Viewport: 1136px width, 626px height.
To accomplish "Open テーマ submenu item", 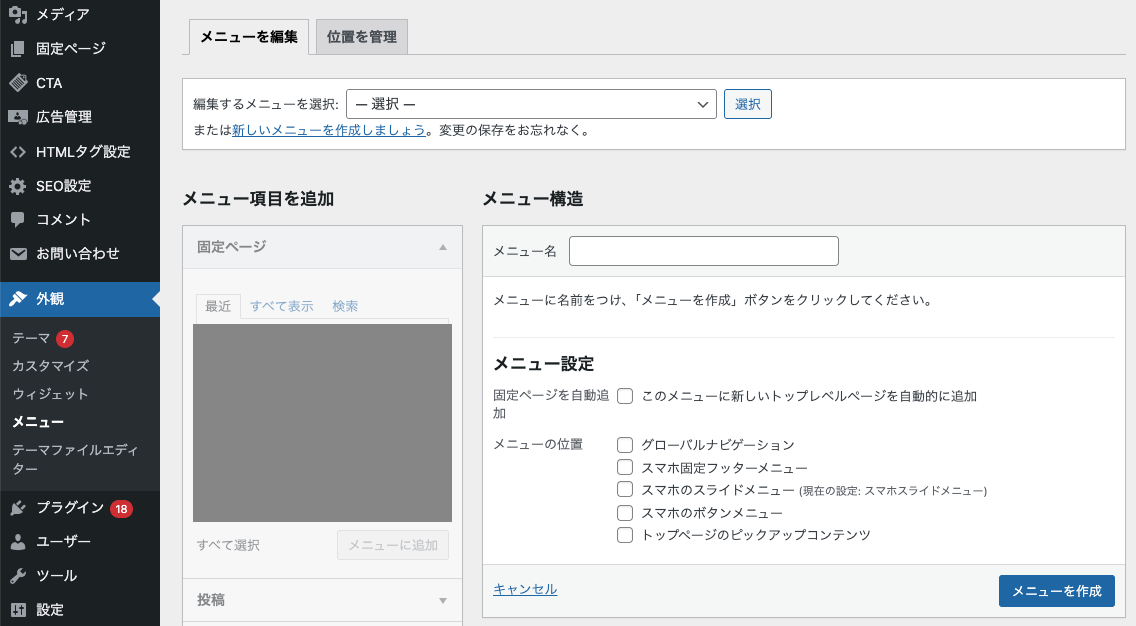I will click(x=31, y=338).
